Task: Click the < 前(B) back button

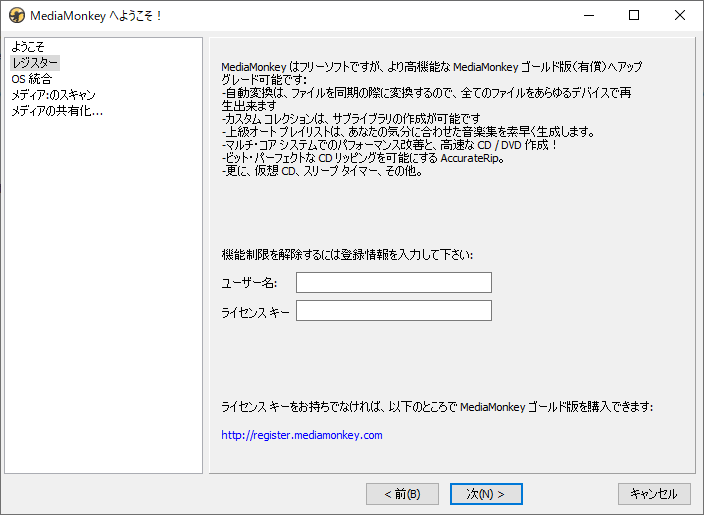Action: [402, 494]
